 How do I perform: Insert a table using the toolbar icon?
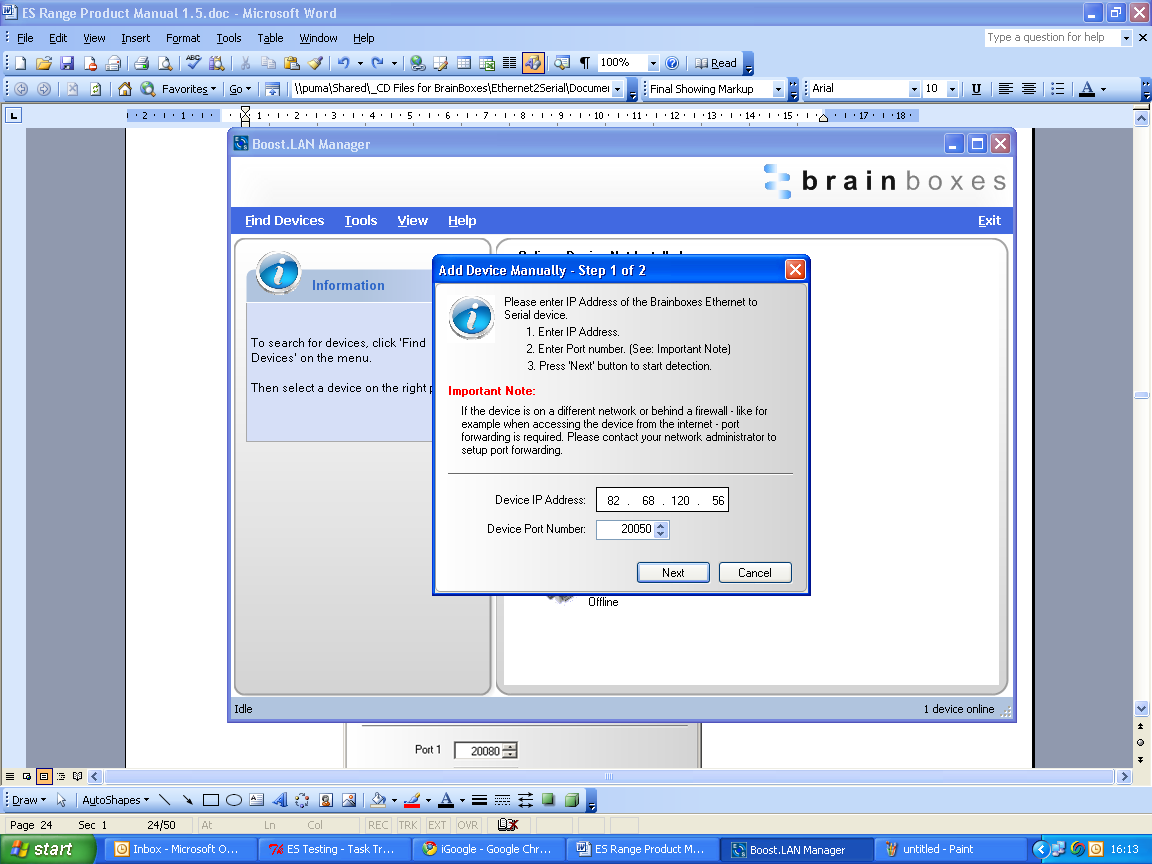[462, 62]
